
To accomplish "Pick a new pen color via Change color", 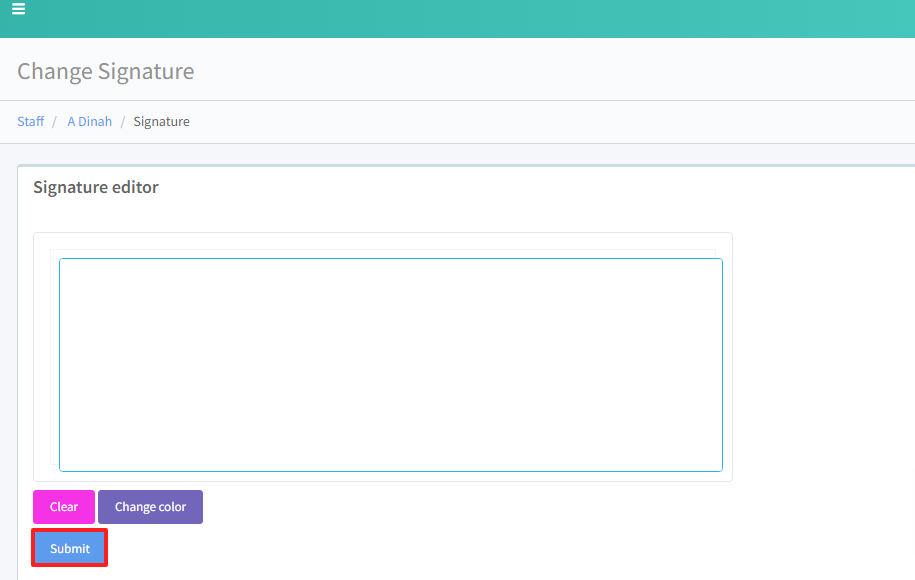I will coord(150,507).
